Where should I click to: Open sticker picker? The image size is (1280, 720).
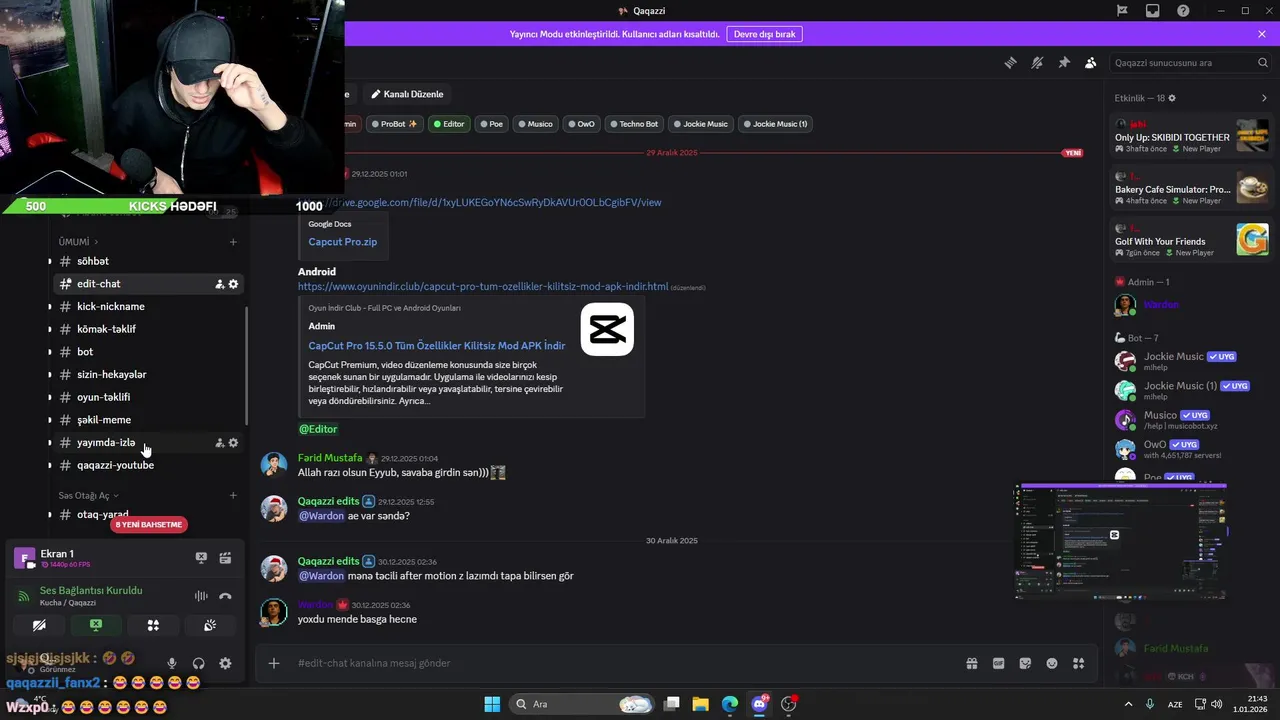pos(1025,663)
